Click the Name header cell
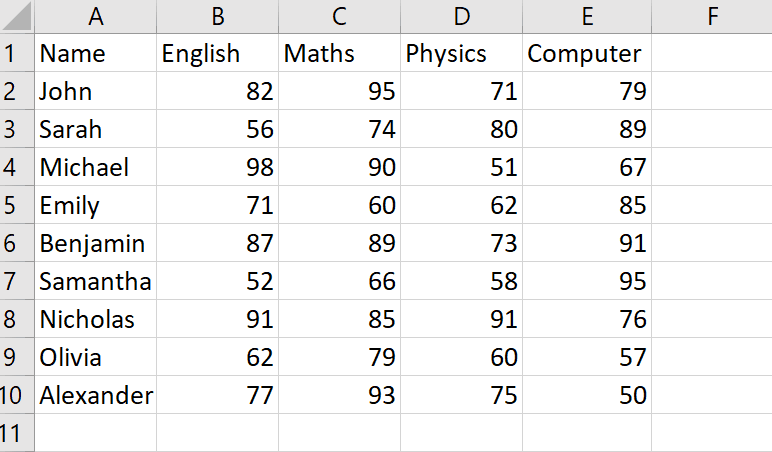Screen dimensions: 772x452 click(96, 53)
